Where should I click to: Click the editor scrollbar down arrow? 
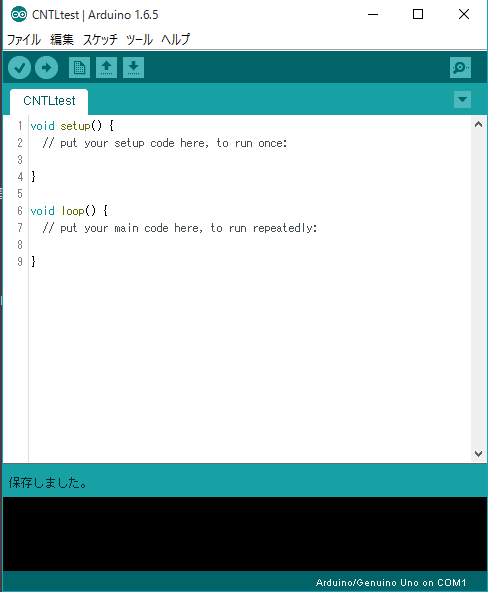coord(478,453)
